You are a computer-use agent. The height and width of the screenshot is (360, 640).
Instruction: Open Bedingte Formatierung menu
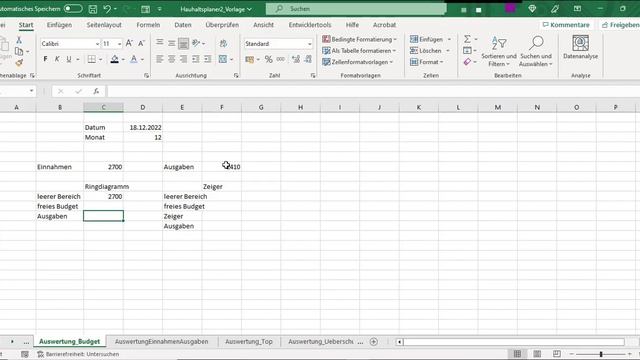coord(359,39)
